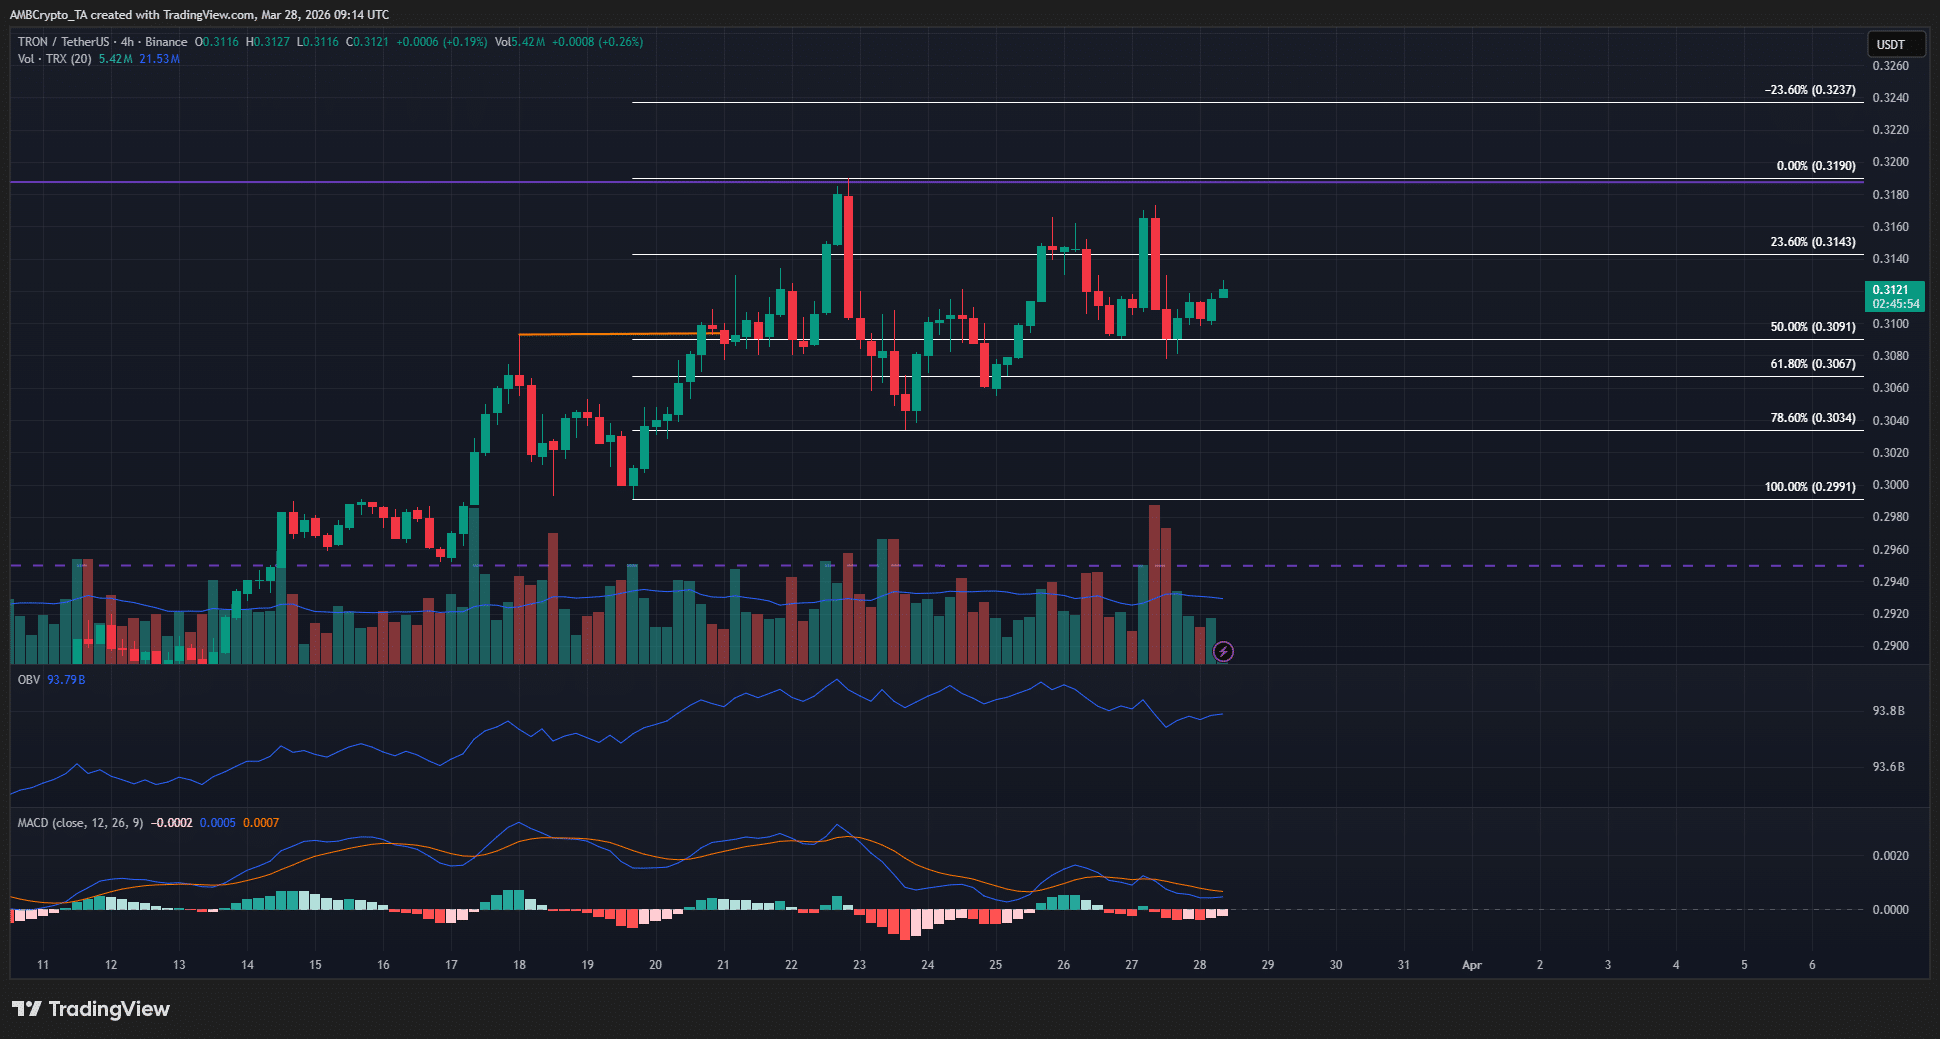Select the MACD (close, 12, 26, 9) legend

[x=80, y=823]
